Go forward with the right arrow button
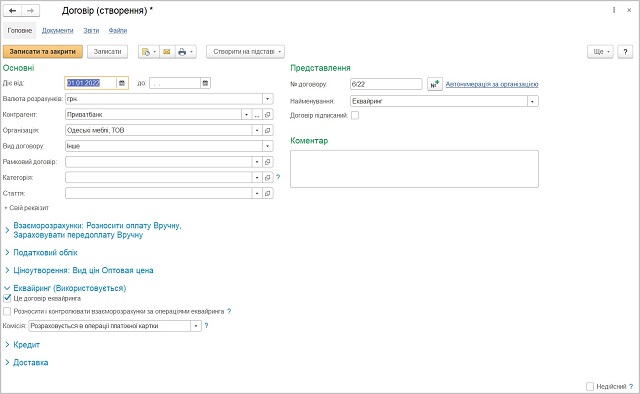640x394 pixels. point(31,11)
